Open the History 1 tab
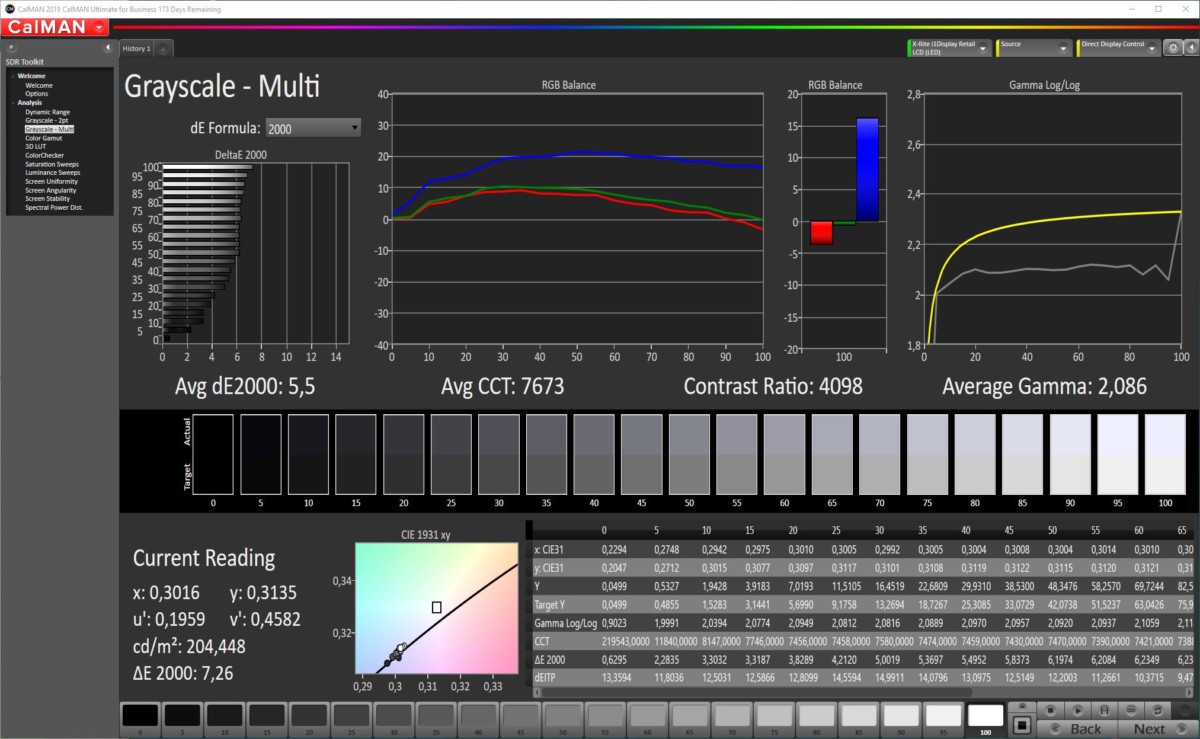 pos(136,48)
